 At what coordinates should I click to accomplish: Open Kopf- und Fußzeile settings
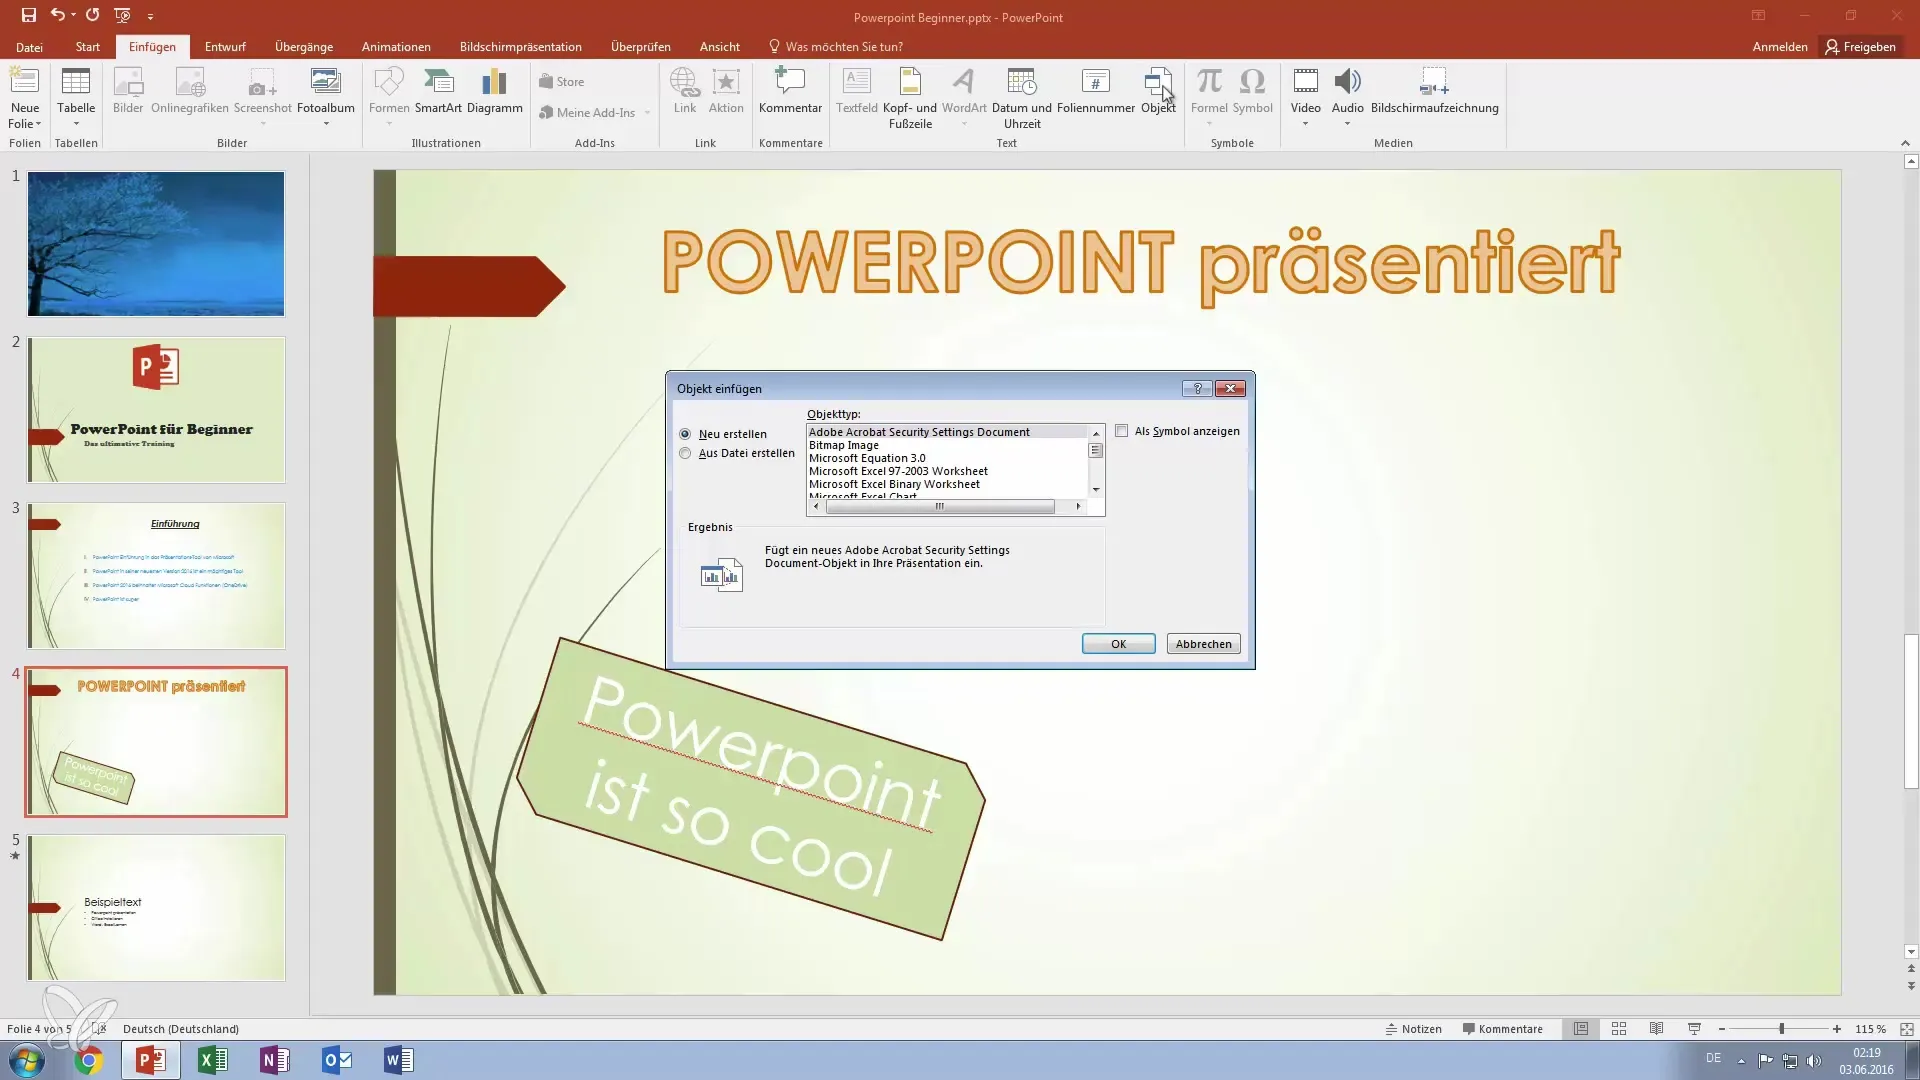(x=910, y=97)
